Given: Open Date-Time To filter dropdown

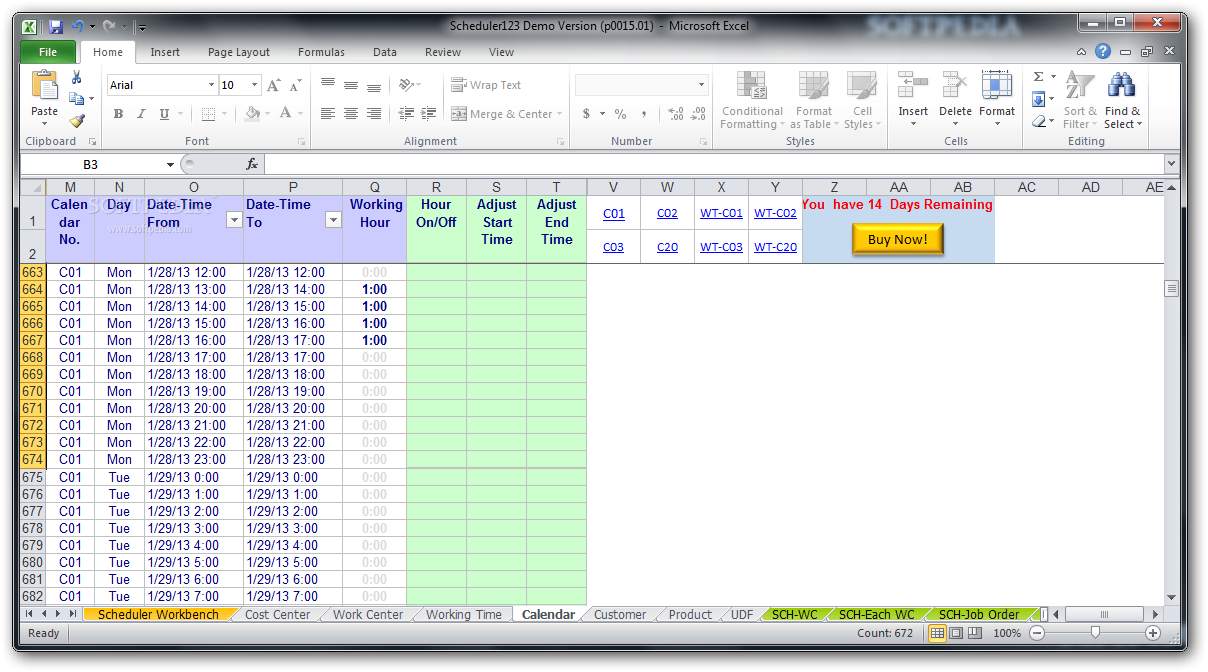Looking at the screenshot, I should [x=333, y=220].
